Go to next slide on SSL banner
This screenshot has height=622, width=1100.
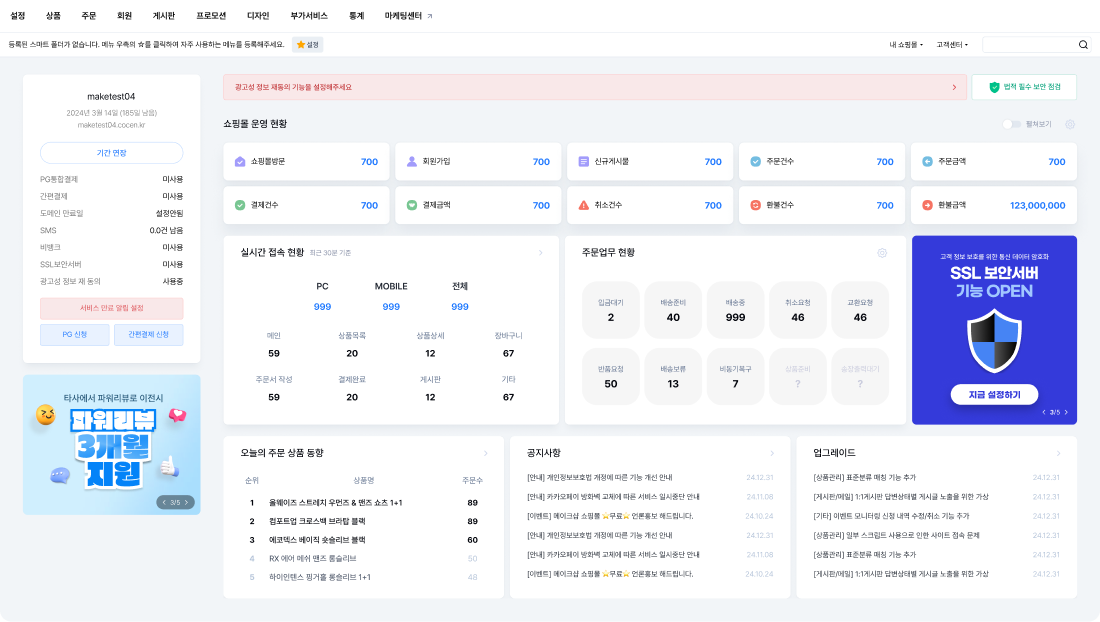point(1067,412)
